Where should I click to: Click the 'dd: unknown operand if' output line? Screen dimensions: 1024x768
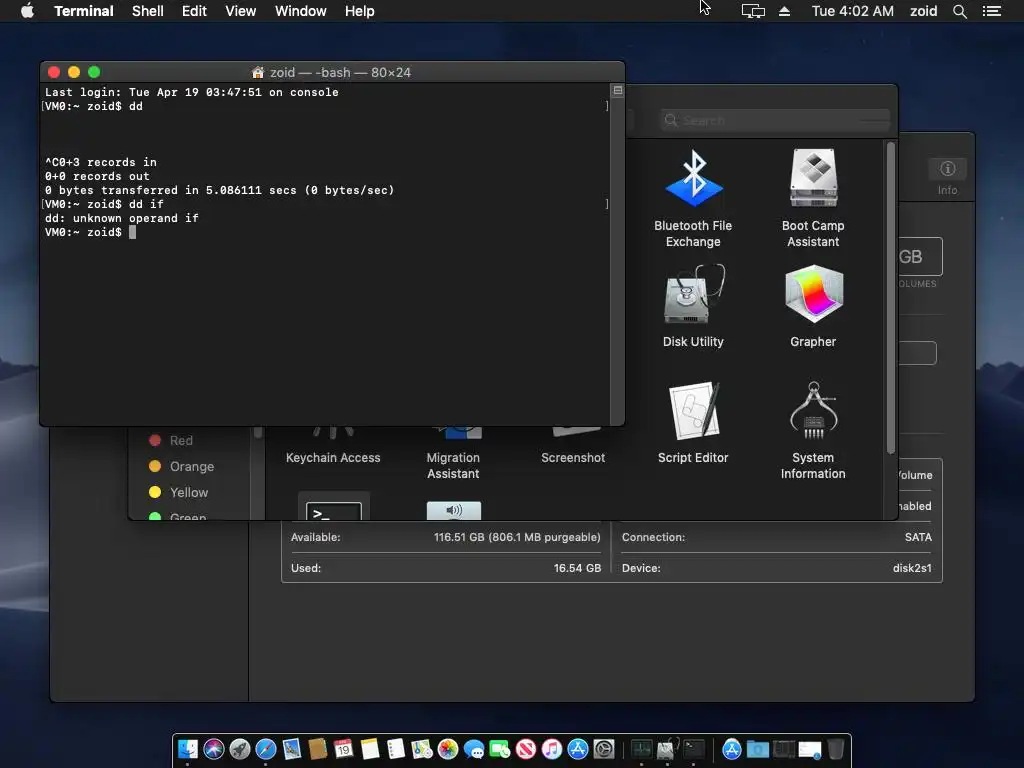[x=121, y=218]
